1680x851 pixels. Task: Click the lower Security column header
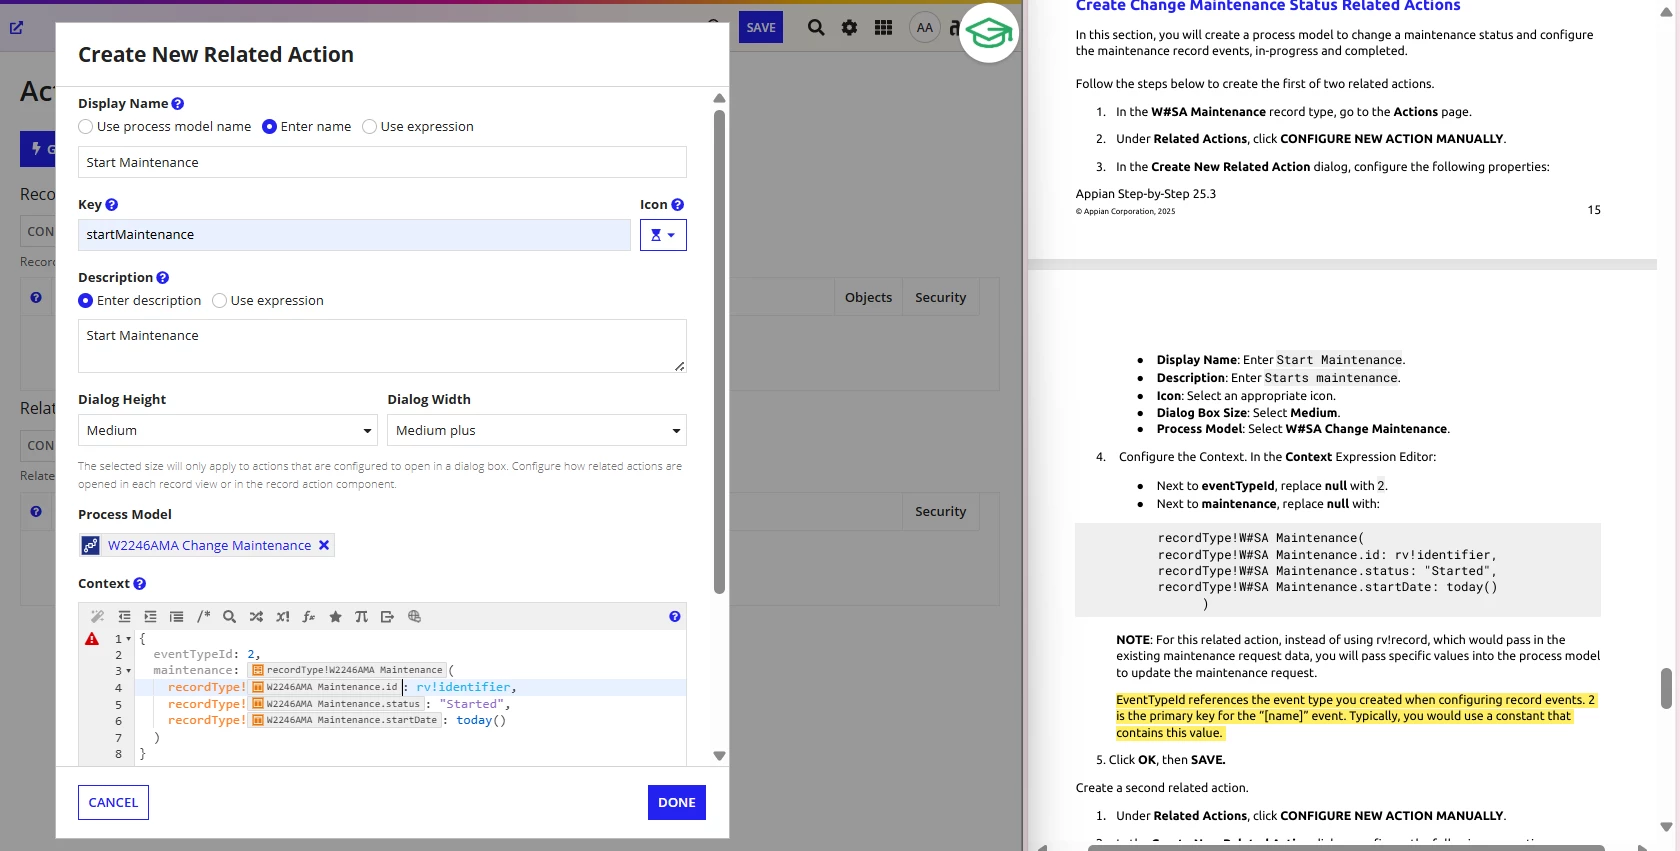941,511
